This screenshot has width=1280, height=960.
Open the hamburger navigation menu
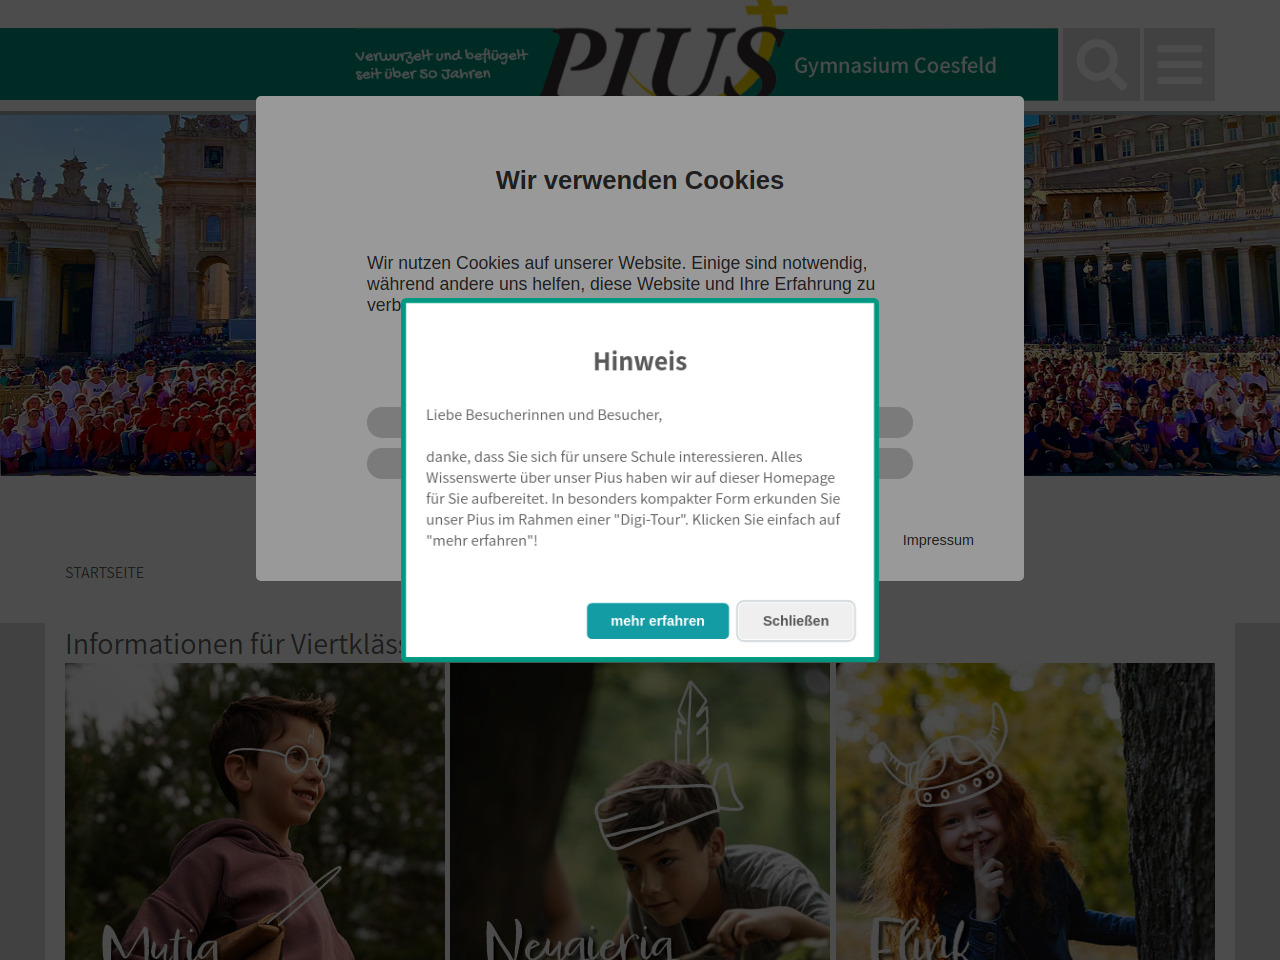click(1179, 65)
